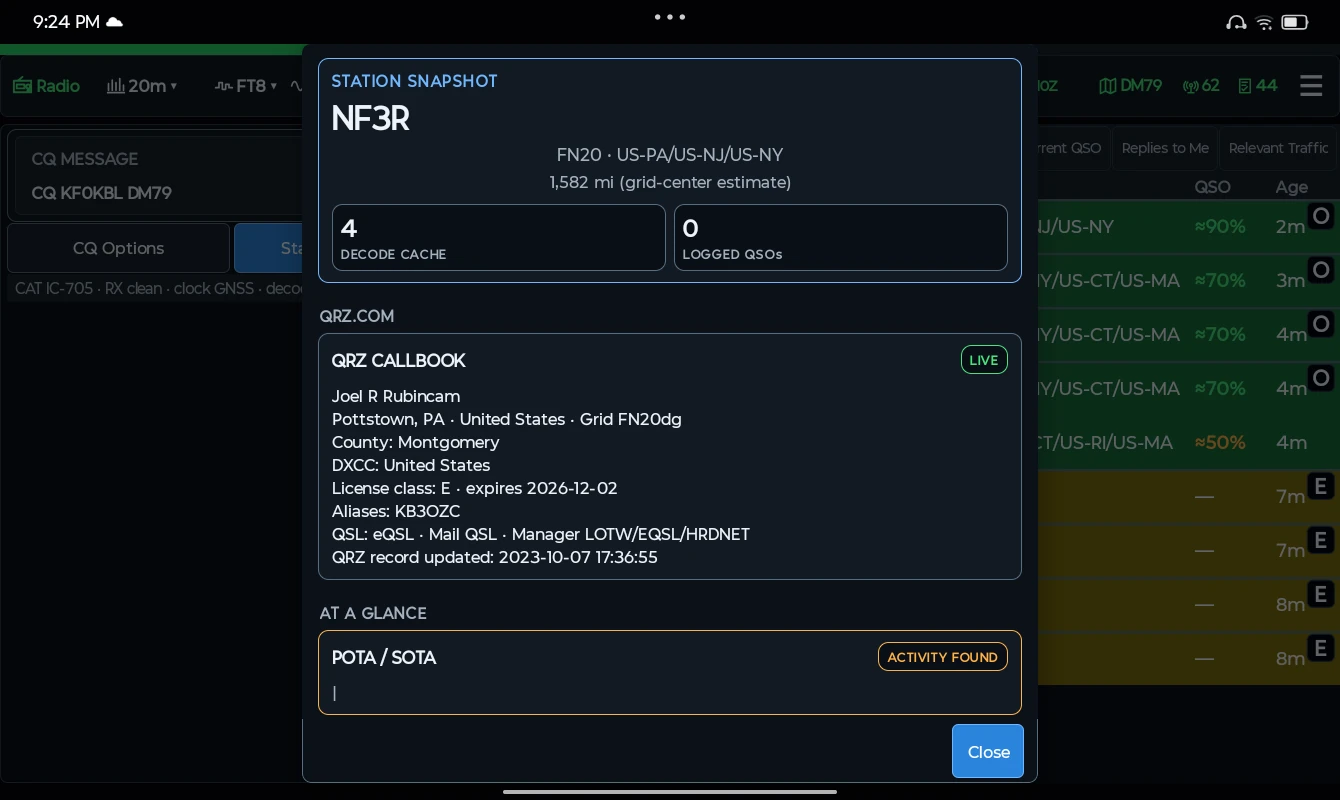
Task: Click the Aliases: KB3OZC line
Action: point(396,511)
